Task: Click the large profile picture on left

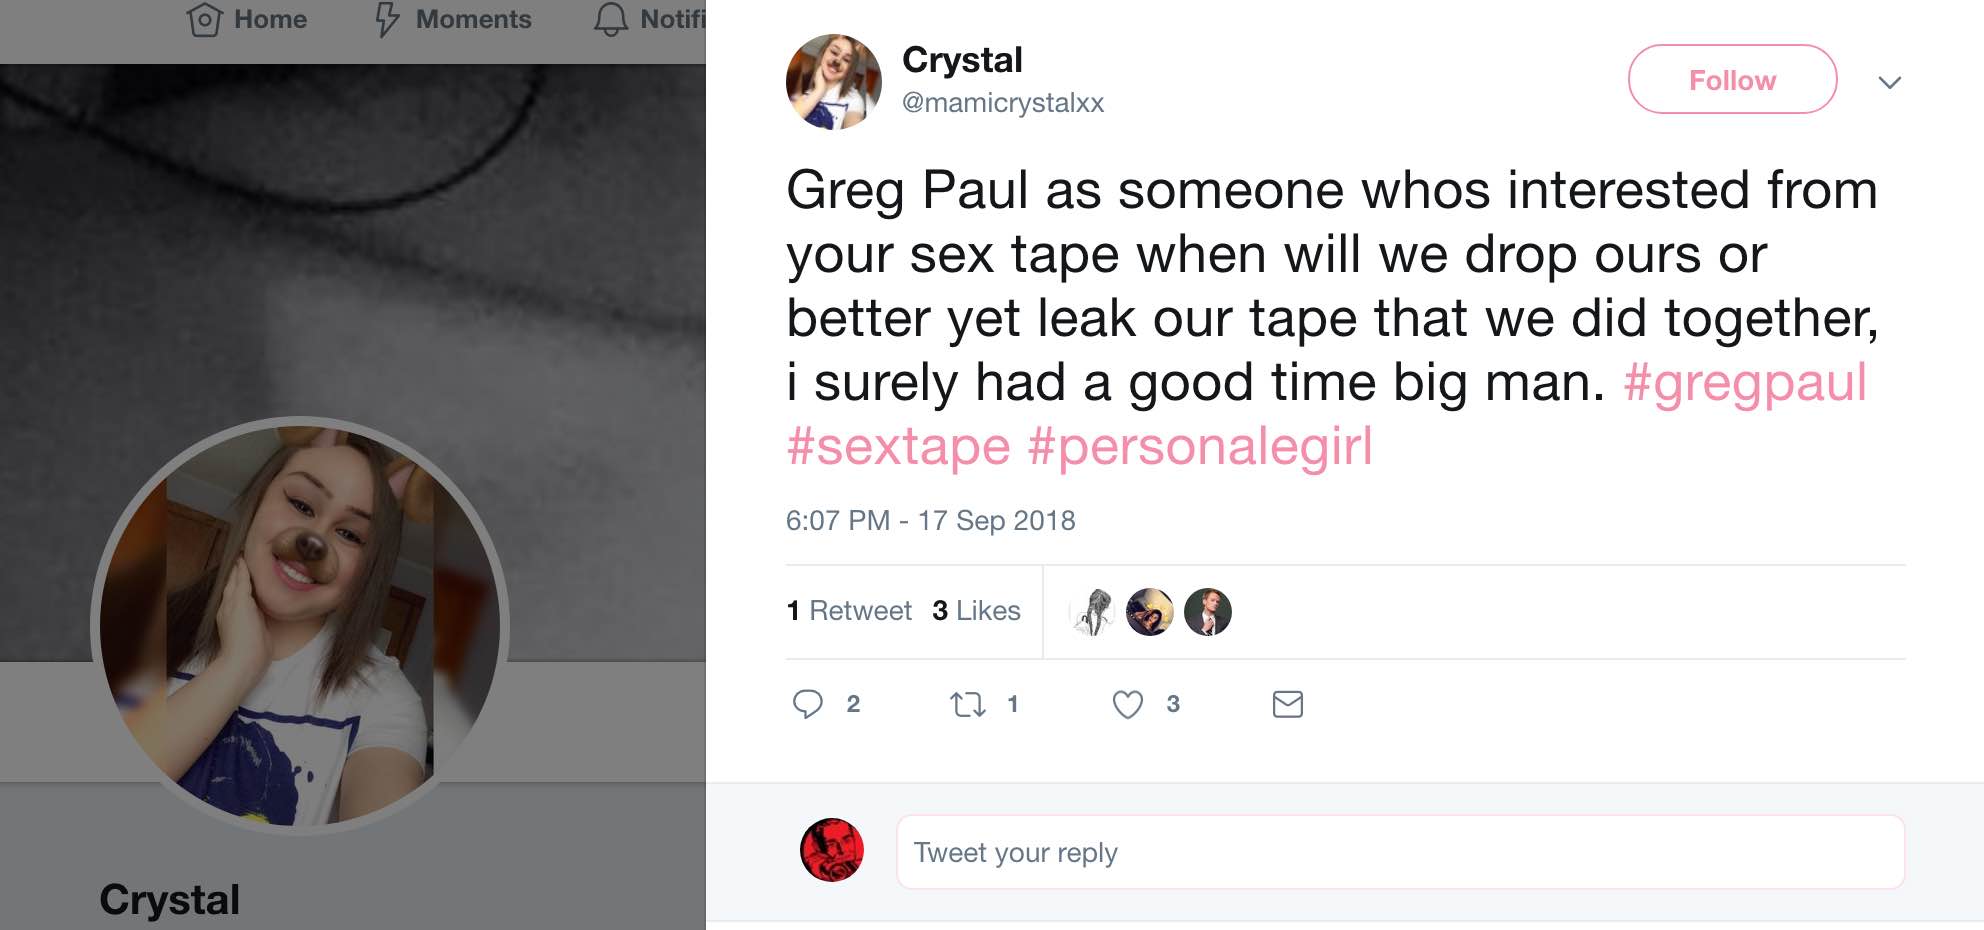Action: click(x=300, y=626)
